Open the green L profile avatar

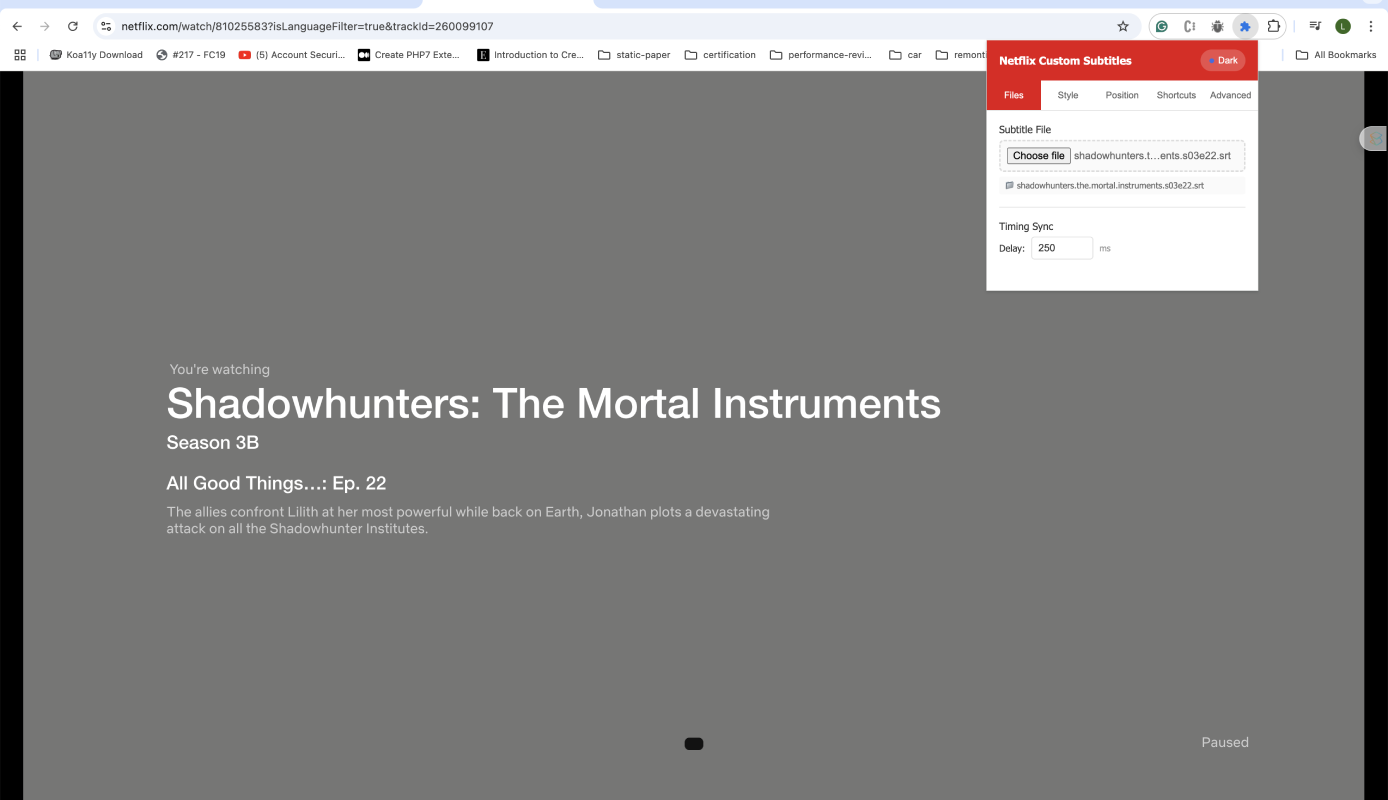click(1343, 26)
